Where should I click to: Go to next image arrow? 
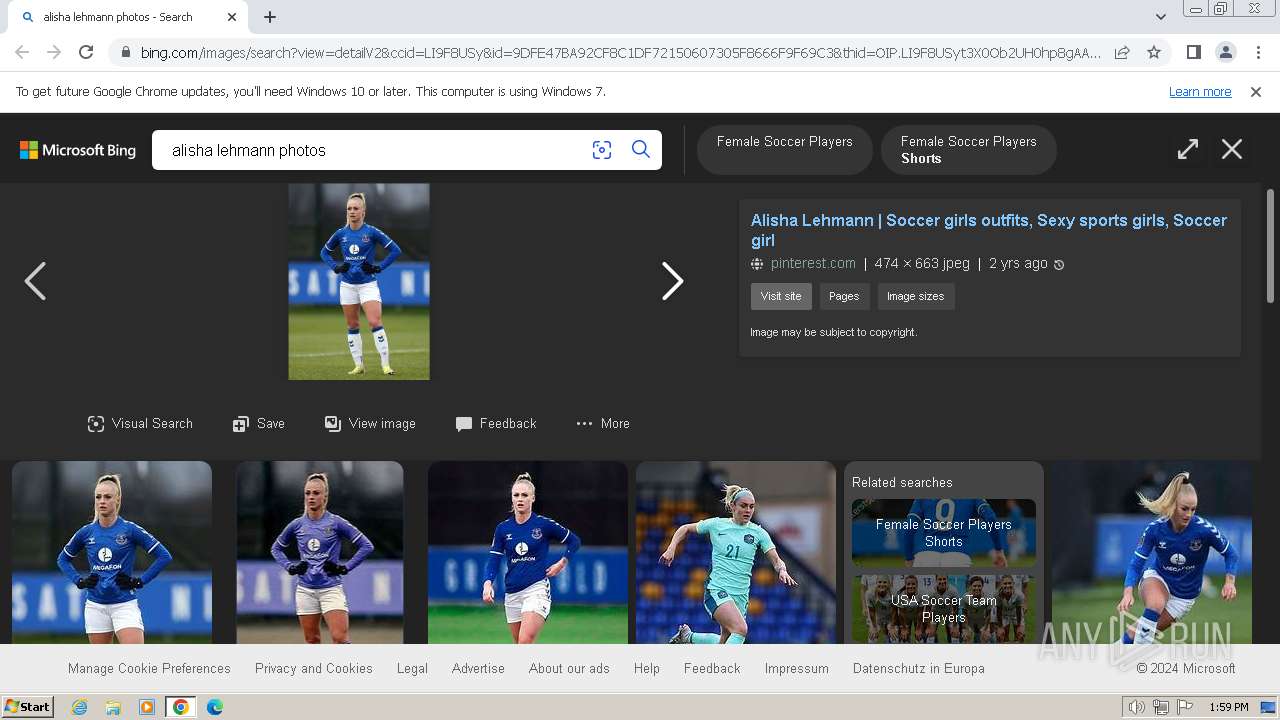(672, 281)
